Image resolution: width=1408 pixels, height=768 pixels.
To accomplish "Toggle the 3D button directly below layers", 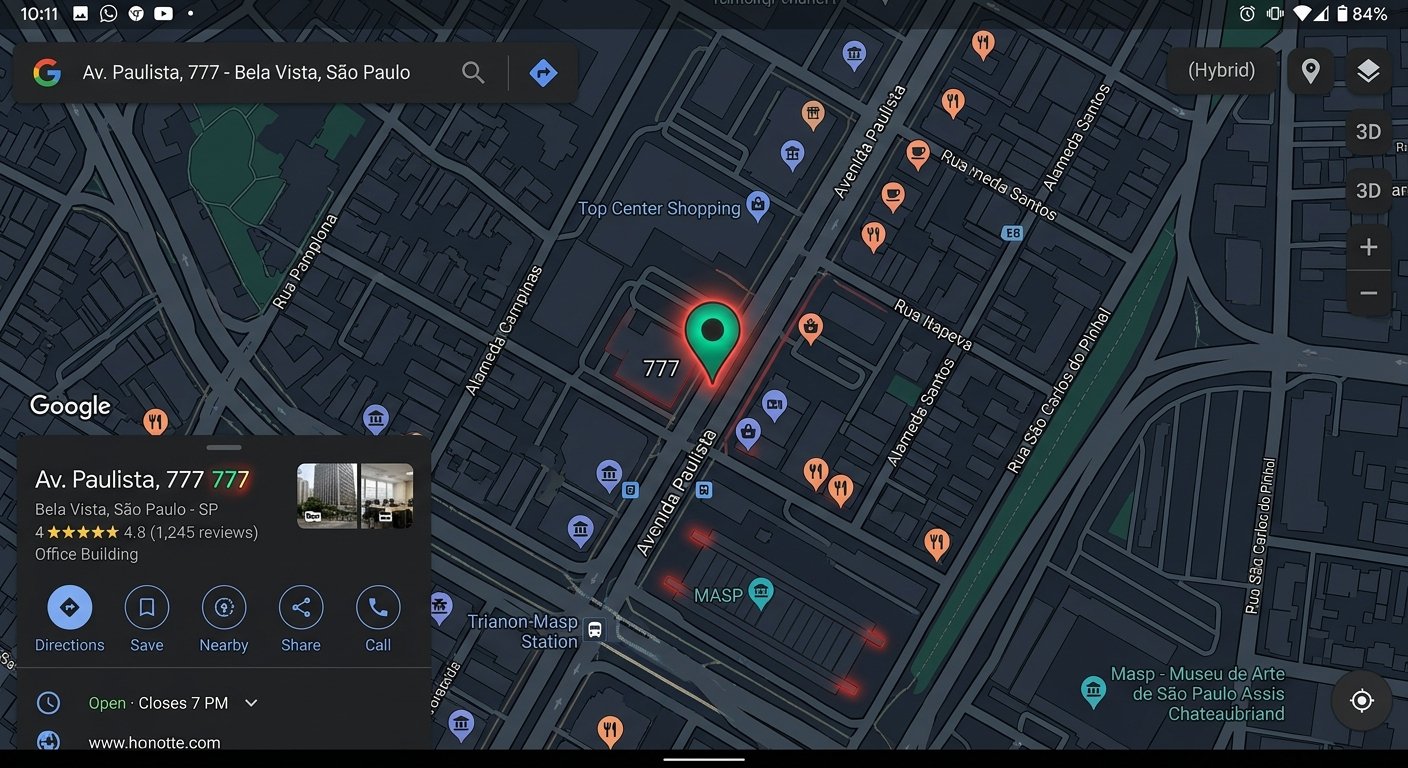I will coord(1368,132).
